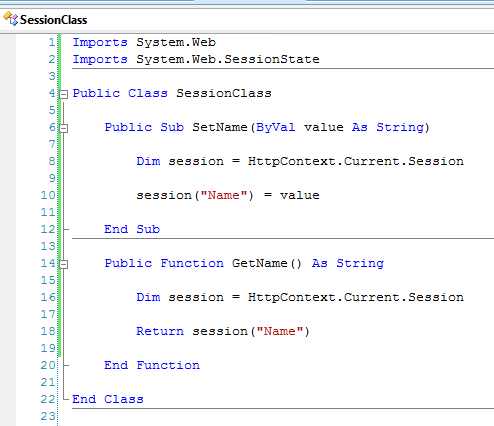Click 'GetName()' in function declaration
Viewport: 494px width, 426px height.
(267, 263)
